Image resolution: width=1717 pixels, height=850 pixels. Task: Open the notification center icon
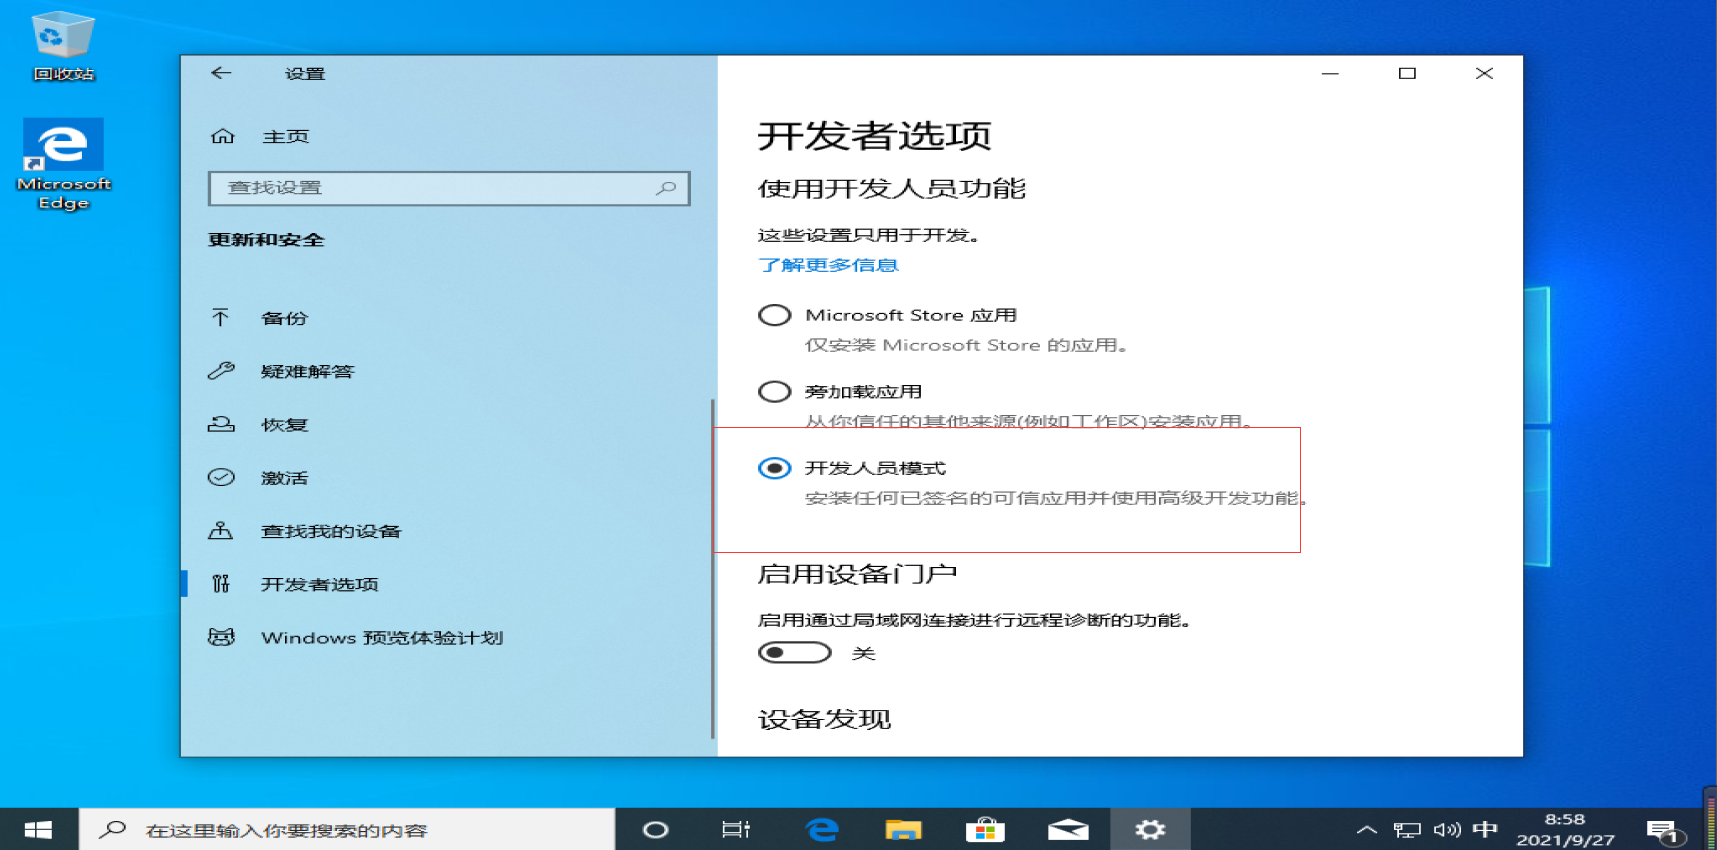pos(1665,831)
